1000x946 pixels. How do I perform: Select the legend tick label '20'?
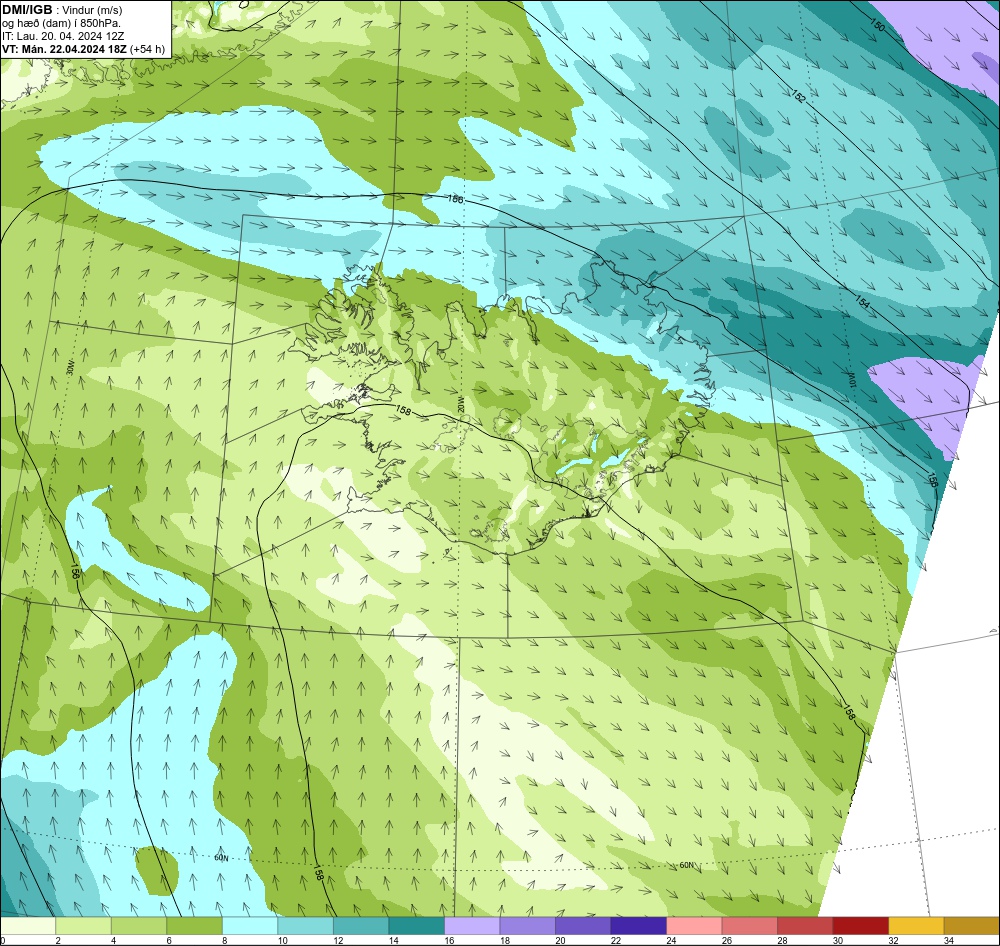[561, 940]
